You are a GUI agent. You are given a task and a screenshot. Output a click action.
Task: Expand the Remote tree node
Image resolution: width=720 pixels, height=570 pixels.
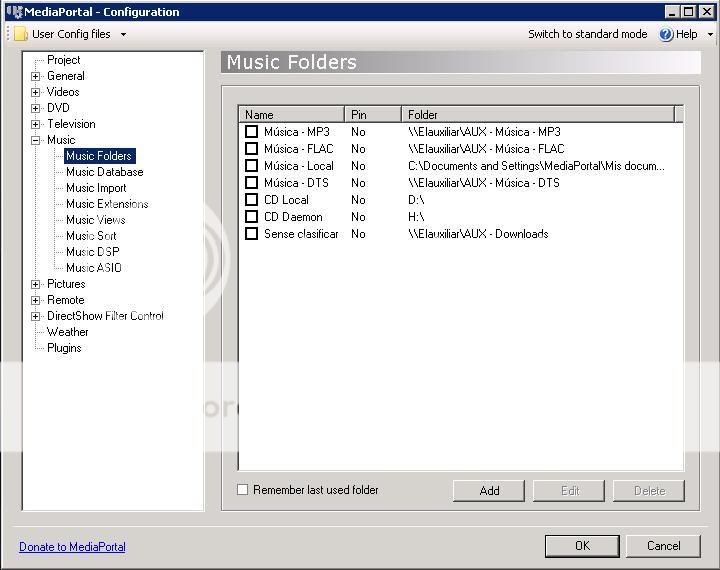coord(35,300)
